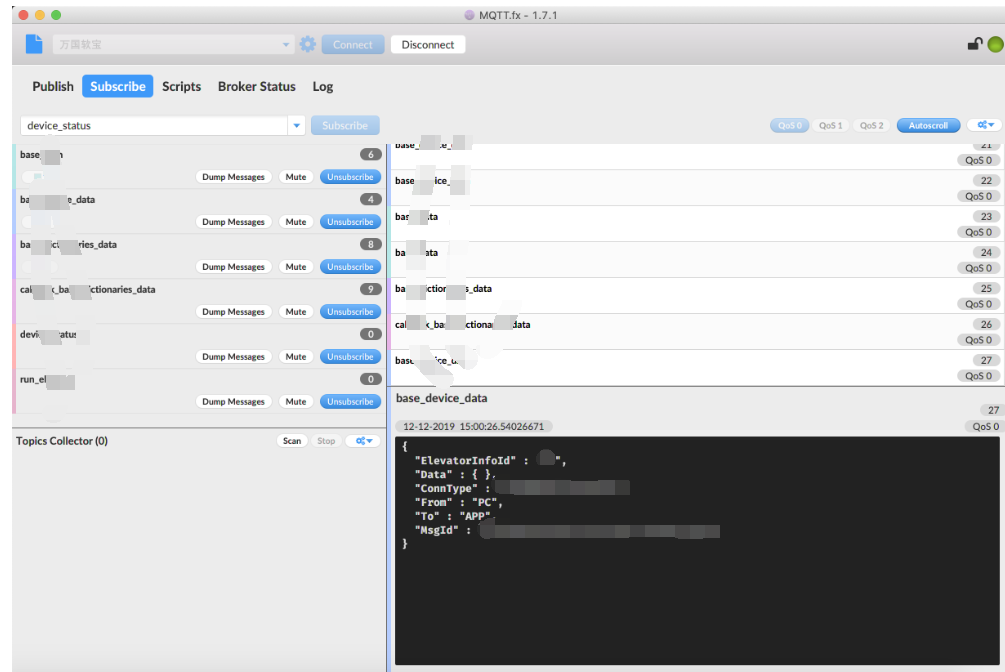This screenshot has width=1005, height=672.
Task: Select QoS 0 option
Action: click(790, 125)
